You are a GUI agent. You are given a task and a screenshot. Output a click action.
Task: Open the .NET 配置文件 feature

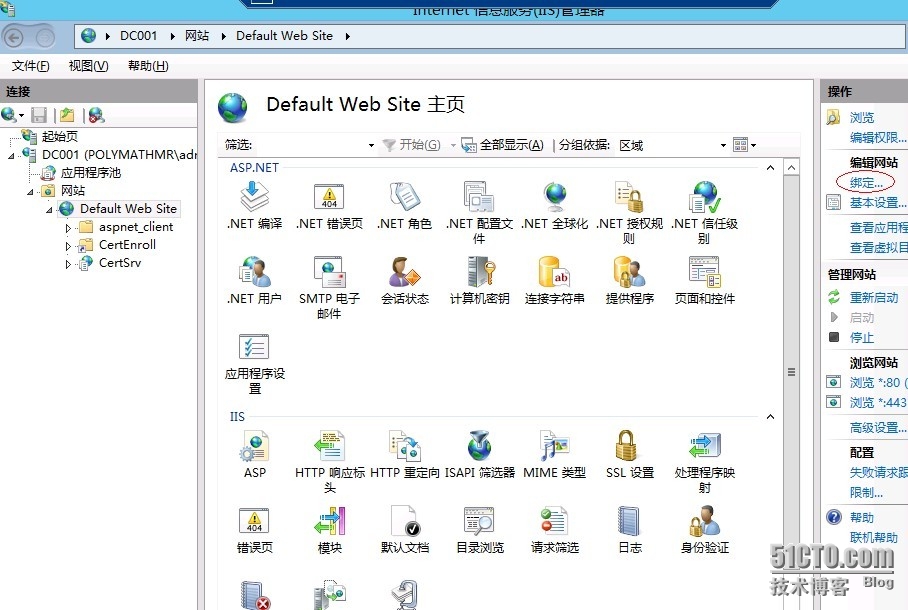479,212
